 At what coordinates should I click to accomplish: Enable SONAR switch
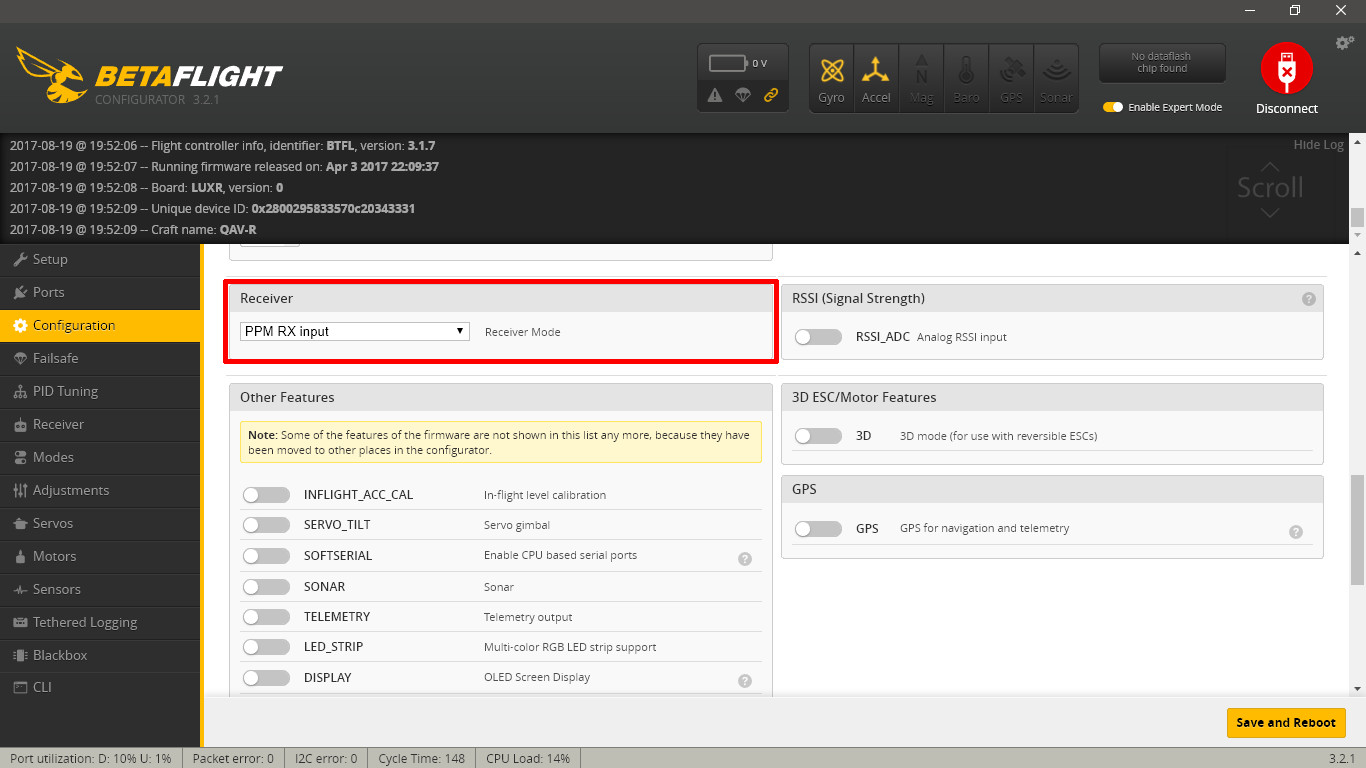pyautogui.click(x=266, y=586)
